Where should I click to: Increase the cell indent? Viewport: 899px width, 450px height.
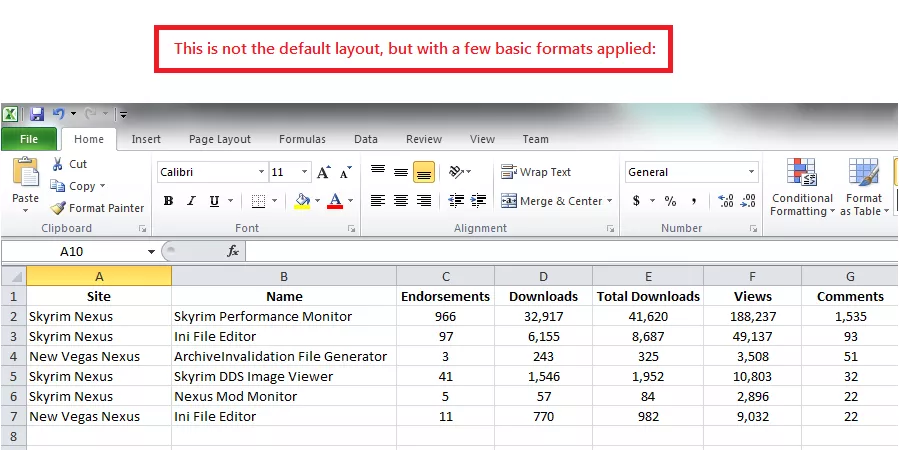click(x=478, y=201)
